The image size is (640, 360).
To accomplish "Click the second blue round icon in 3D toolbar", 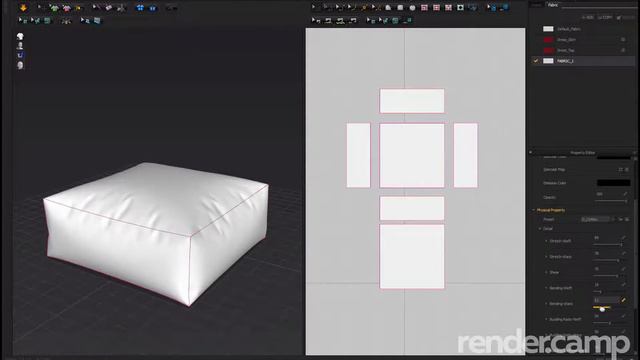I will [x=152, y=8].
